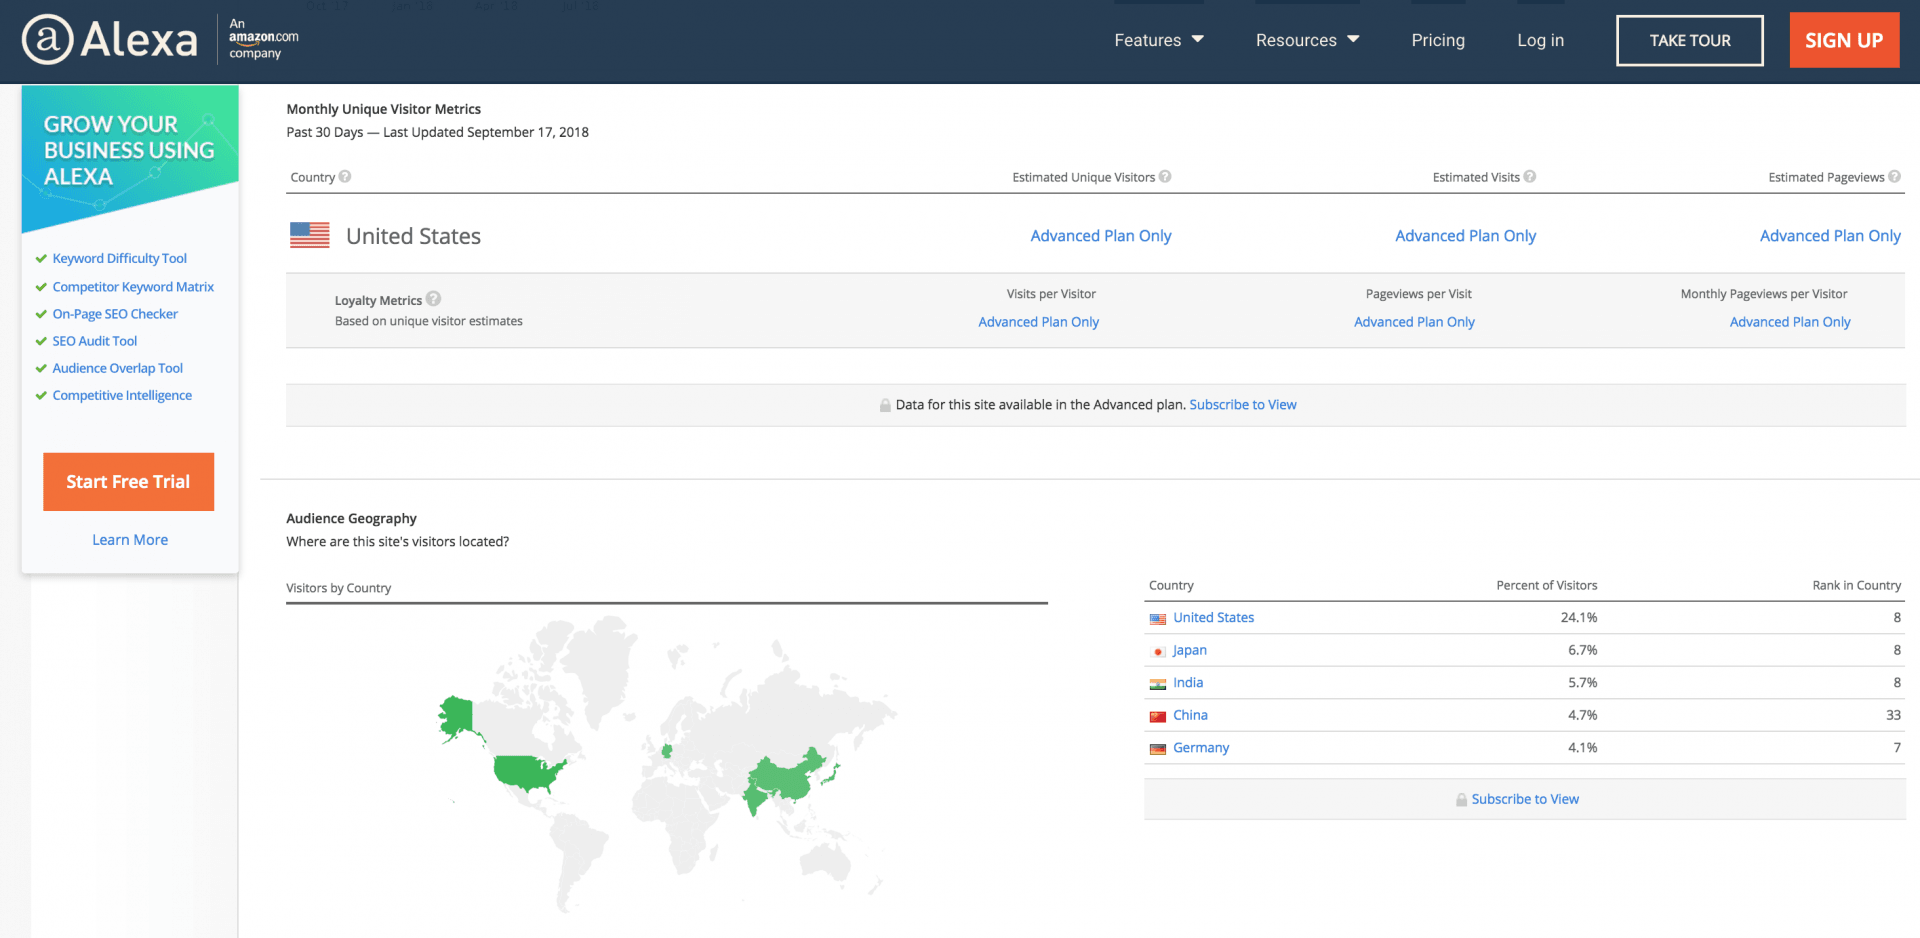Click the Grow Your Business Using Alexa banner
Screen dimensions: 1920x938
pos(130,158)
